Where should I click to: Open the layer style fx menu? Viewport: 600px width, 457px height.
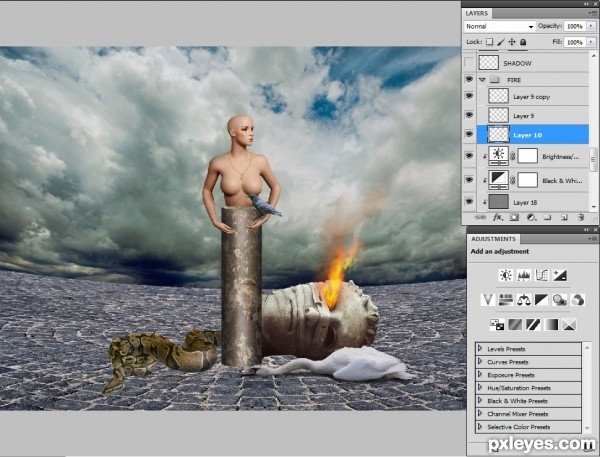point(497,217)
